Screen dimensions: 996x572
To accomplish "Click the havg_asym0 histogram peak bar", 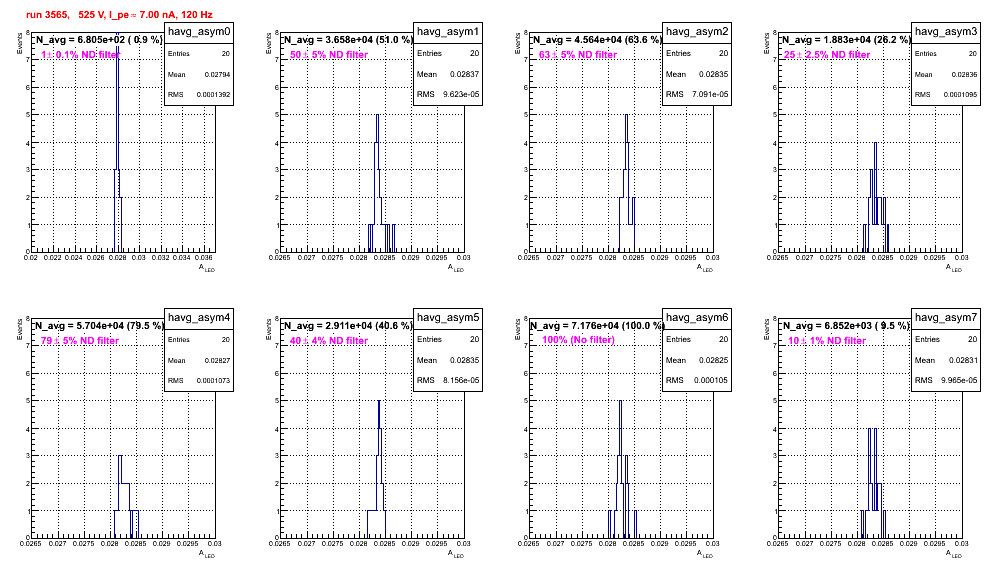I will [118, 140].
